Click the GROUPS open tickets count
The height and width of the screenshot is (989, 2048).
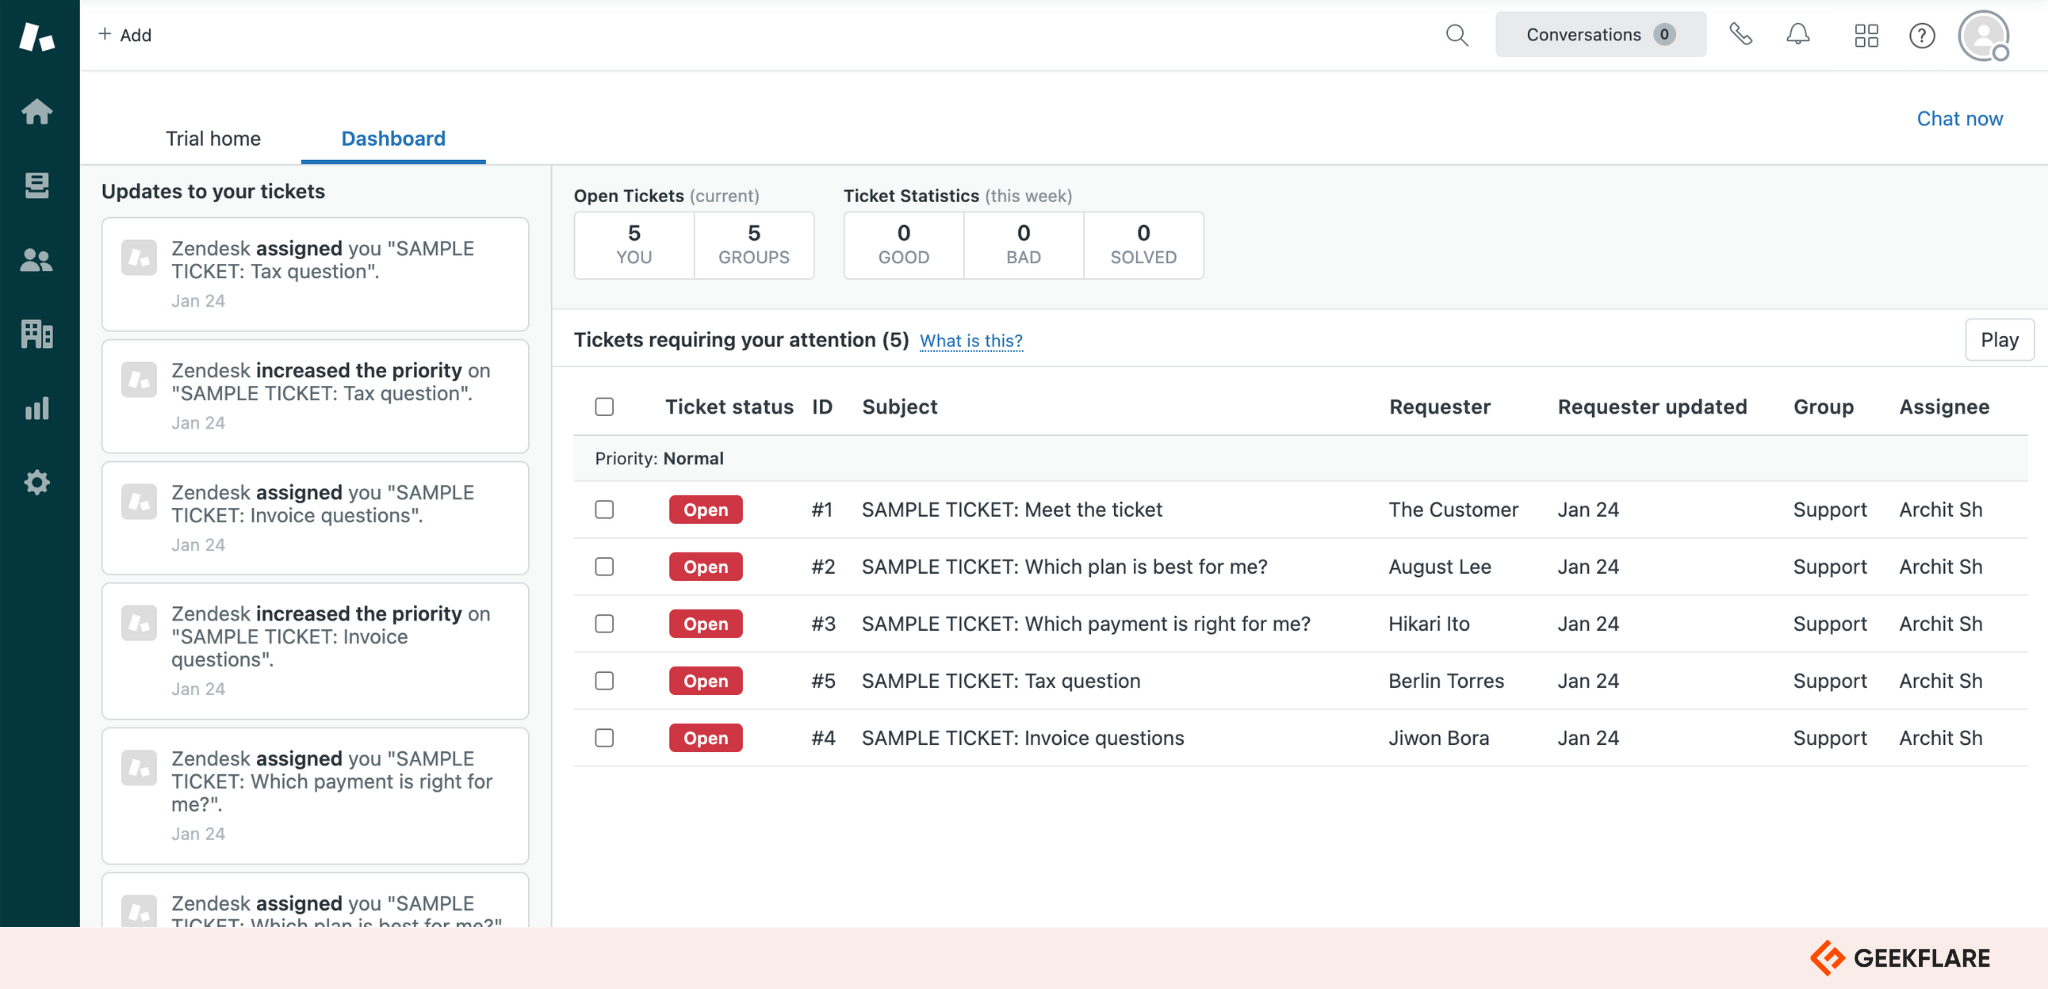pyautogui.click(x=754, y=245)
